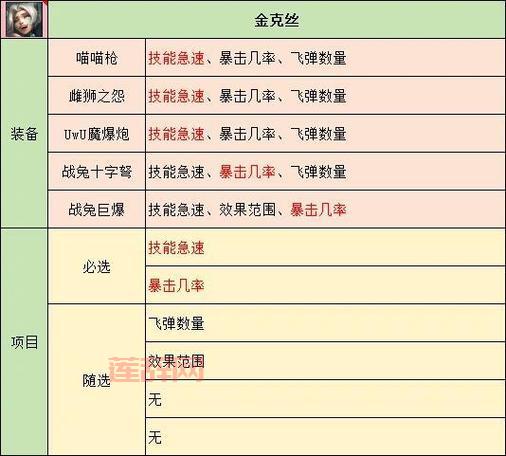The image size is (506, 456).
Task: Click the red 技能急速 in 必选 section
Action: [x=176, y=248]
